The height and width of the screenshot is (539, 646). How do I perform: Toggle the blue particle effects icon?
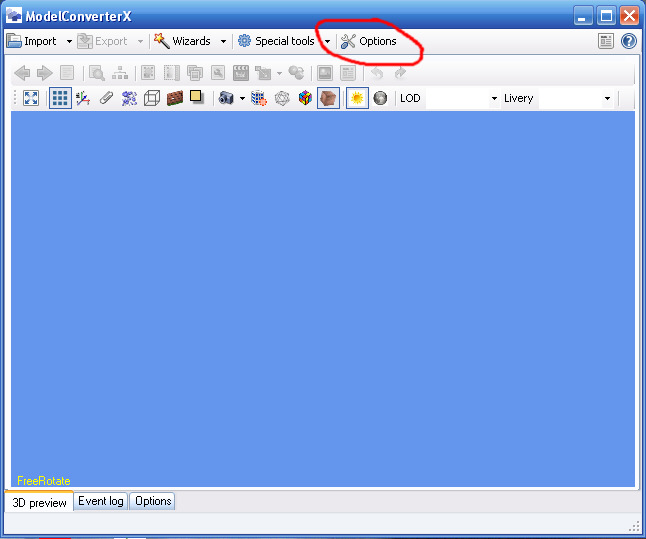coord(129,98)
